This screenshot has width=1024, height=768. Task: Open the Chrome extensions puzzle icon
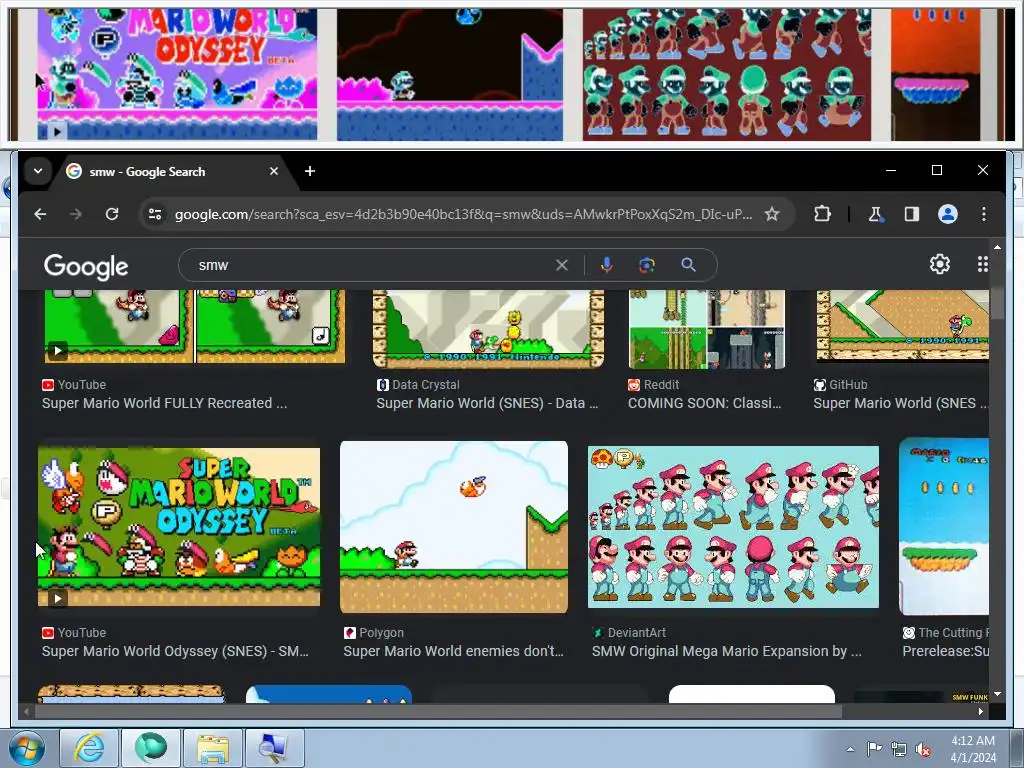click(822, 214)
